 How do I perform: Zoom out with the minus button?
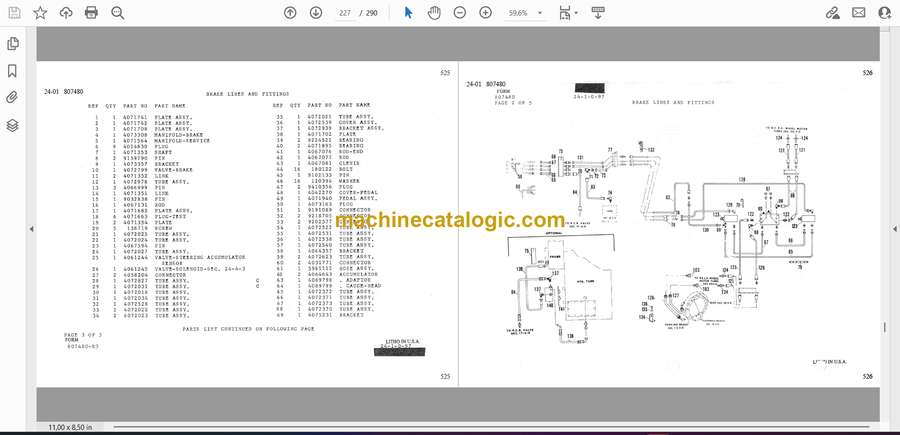coord(460,13)
